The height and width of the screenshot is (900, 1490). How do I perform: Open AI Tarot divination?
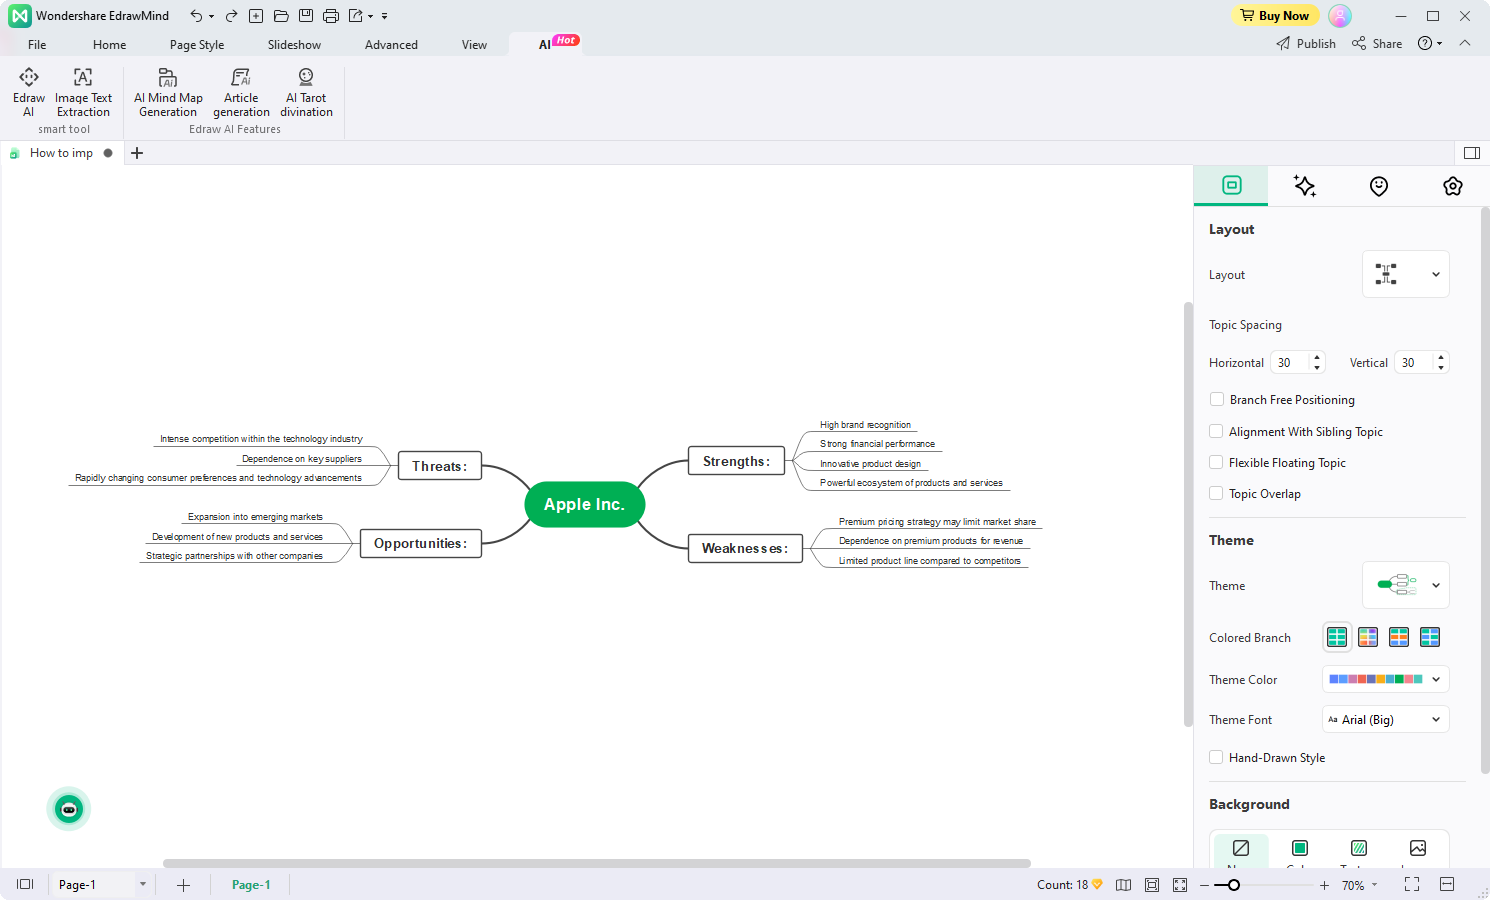pyautogui.click(x=306, y=92)
